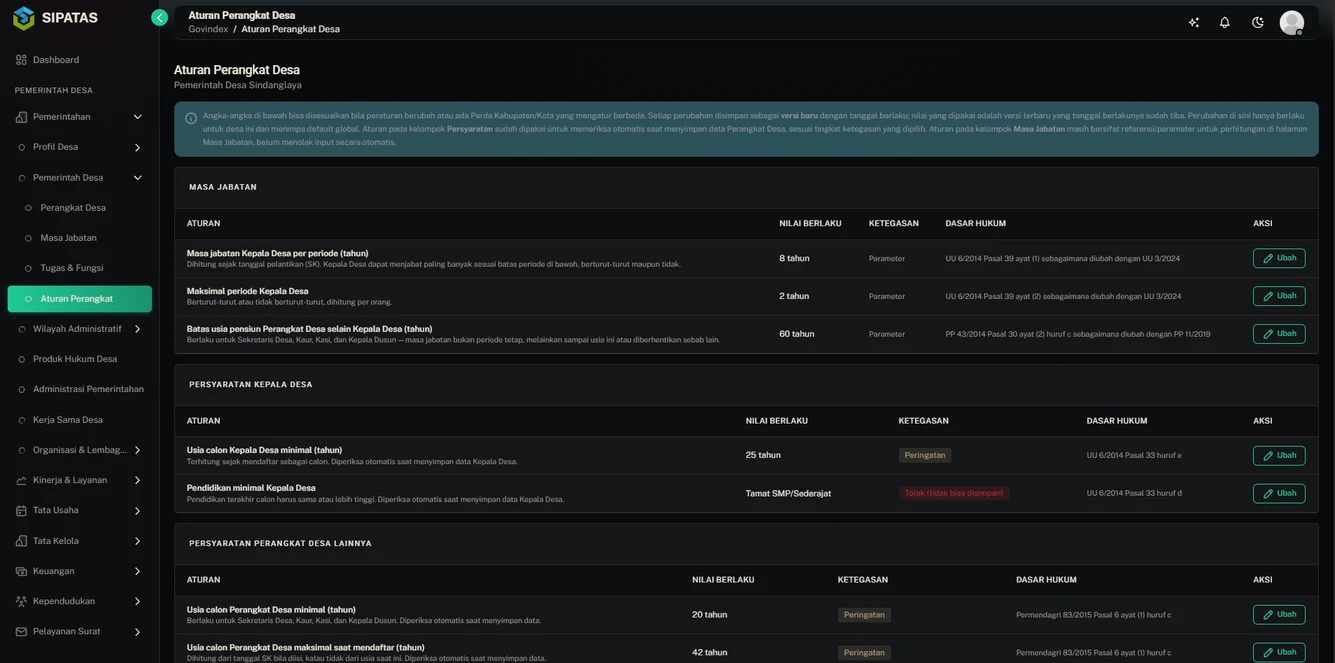
Task: Click Ubah for Batas usia pensiun Perangkat Desa
Action: click(x=1279, y=334)
